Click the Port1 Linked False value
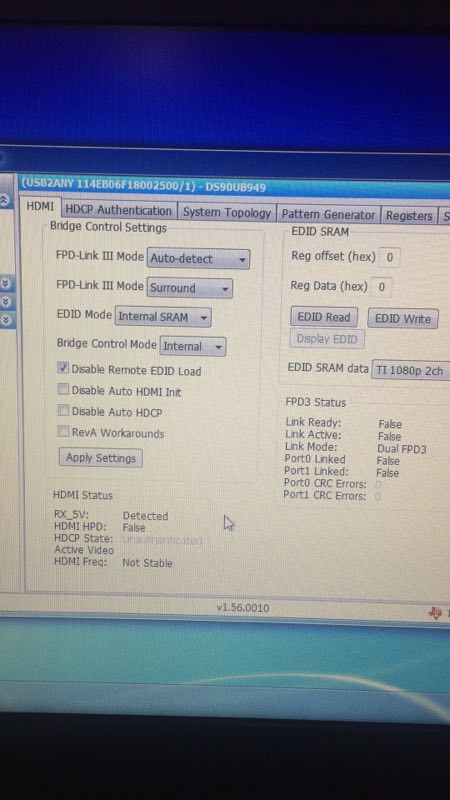 point(387,473)
